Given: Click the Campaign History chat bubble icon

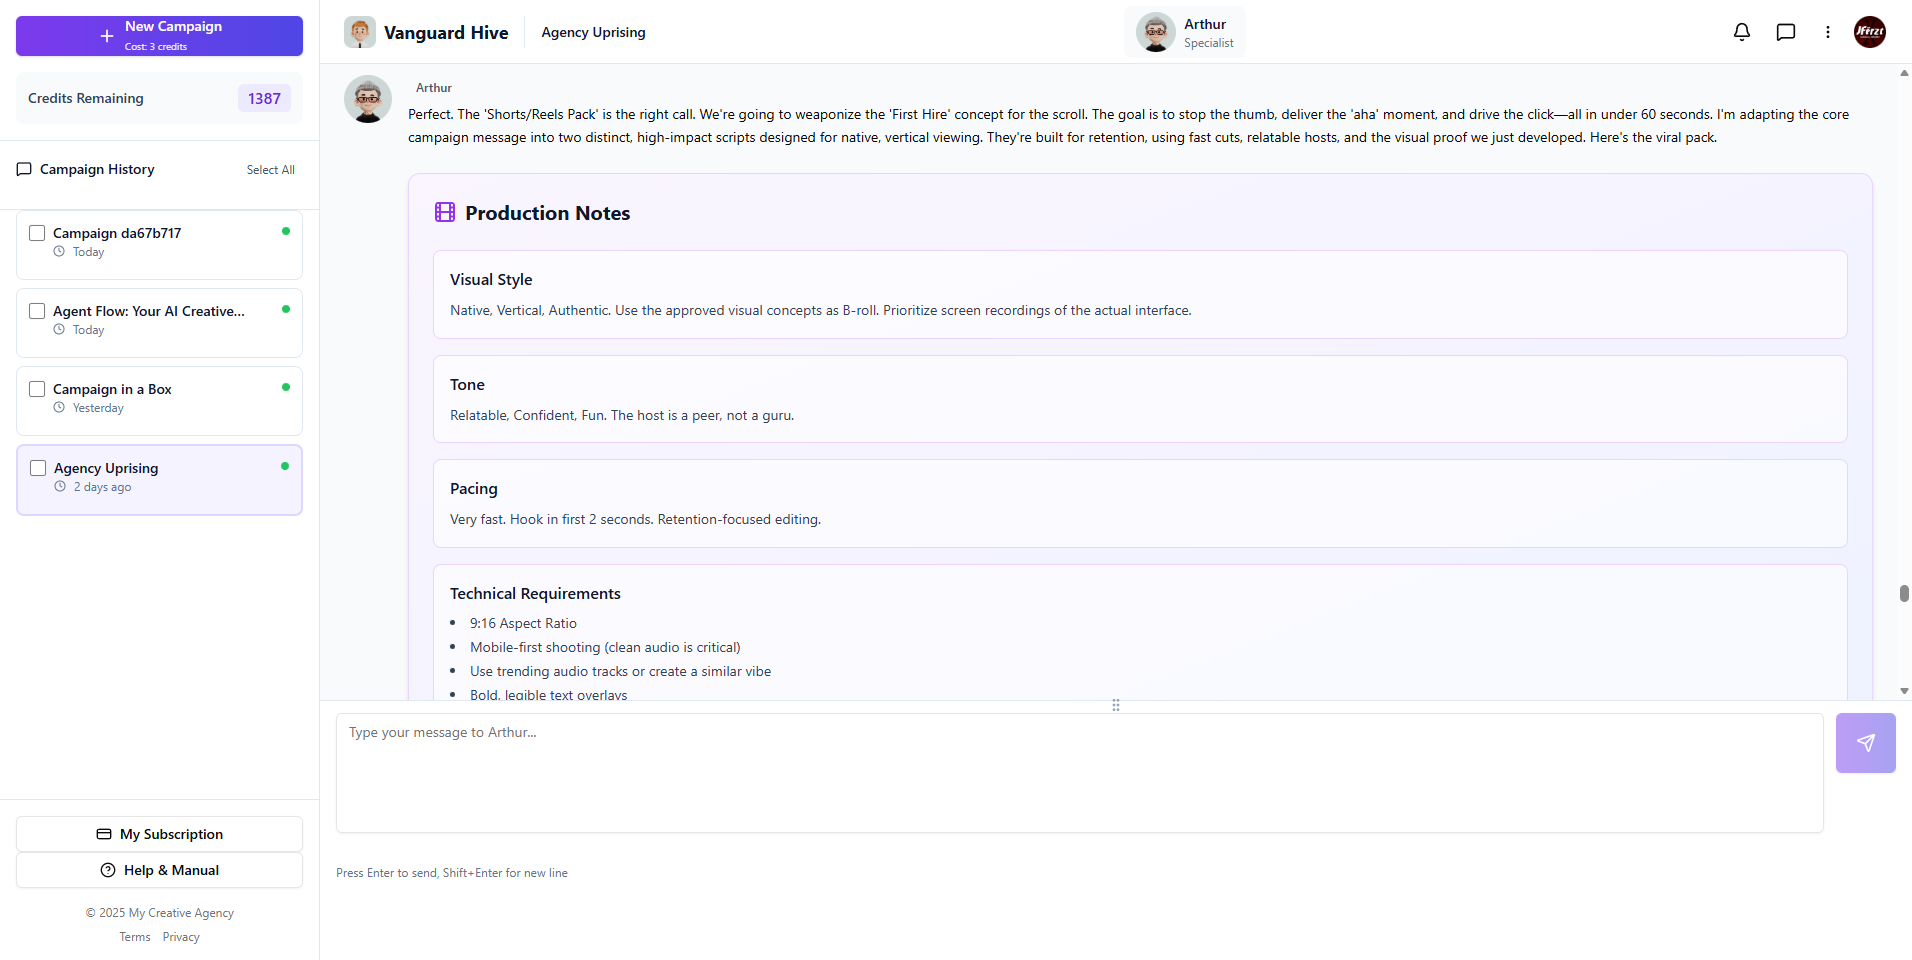Looking at the screenshot, I should [x=24, y=169].
